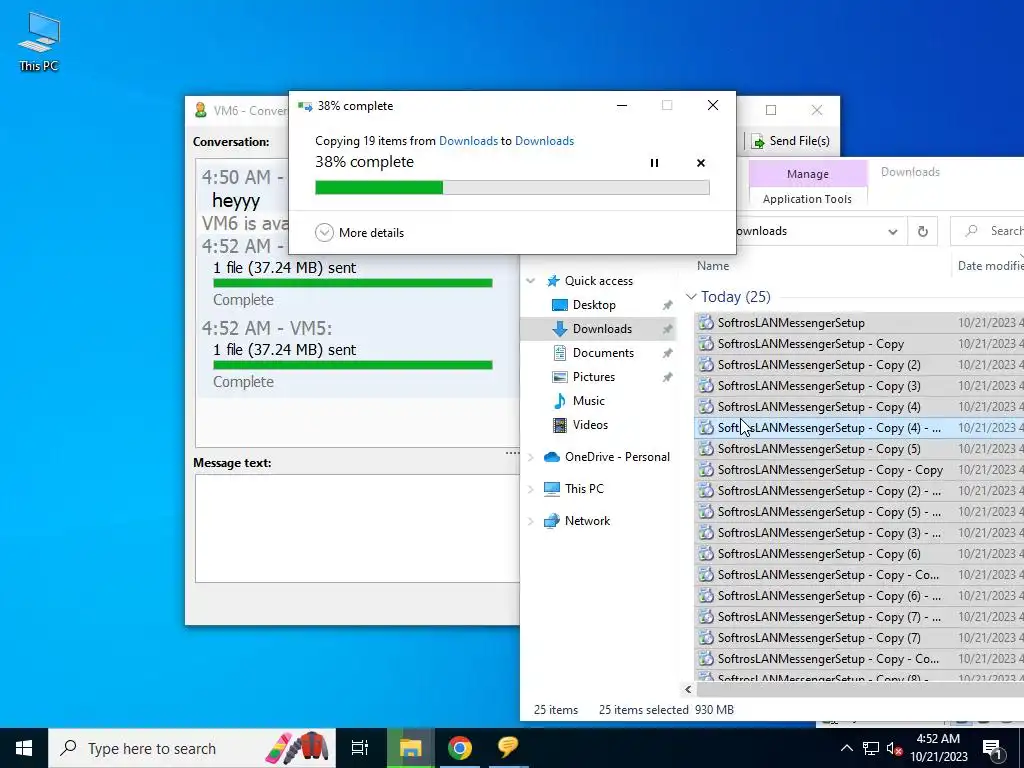The width and height of the screenshot is (1024, 768).
Task: Click the taskbar search box
Action: (x=192, y=748)
